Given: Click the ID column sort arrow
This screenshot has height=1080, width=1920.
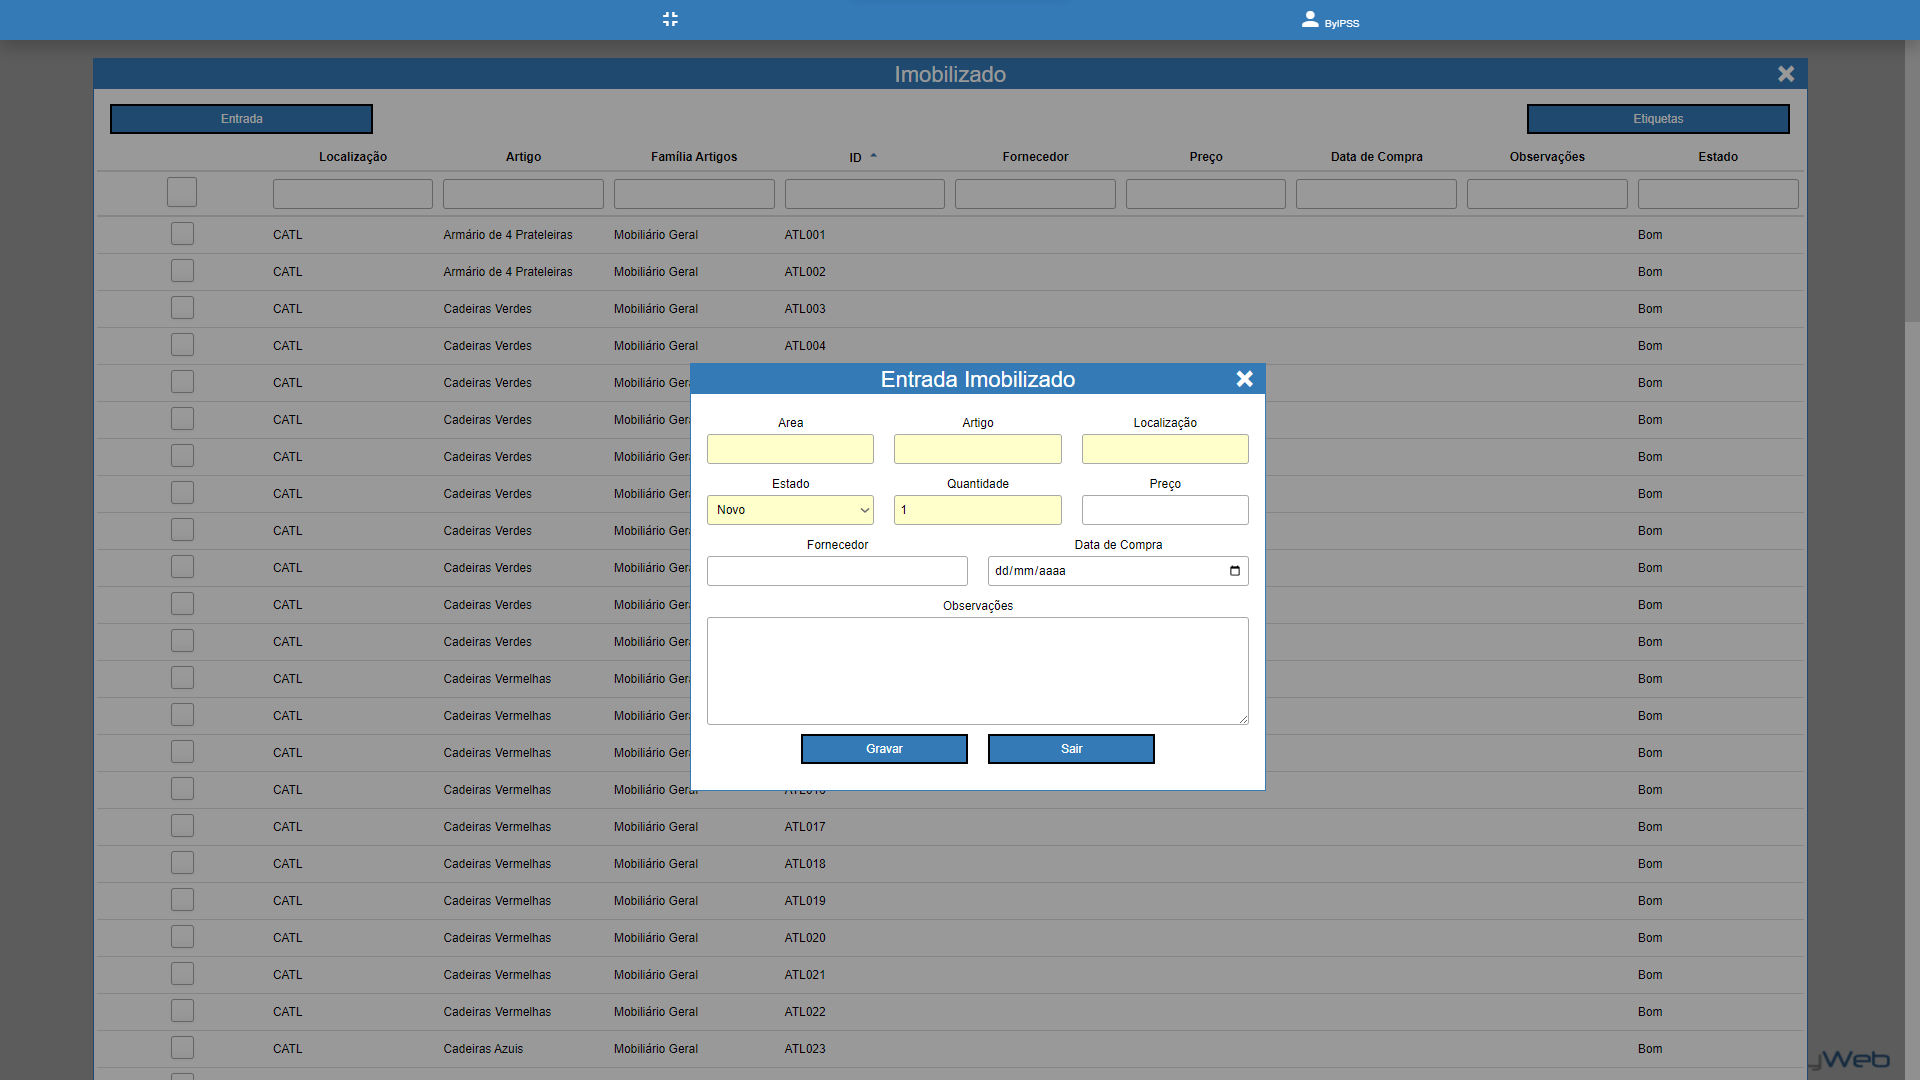Looking at the screenshot, I should pyautogui.click(x=873, y=156).
